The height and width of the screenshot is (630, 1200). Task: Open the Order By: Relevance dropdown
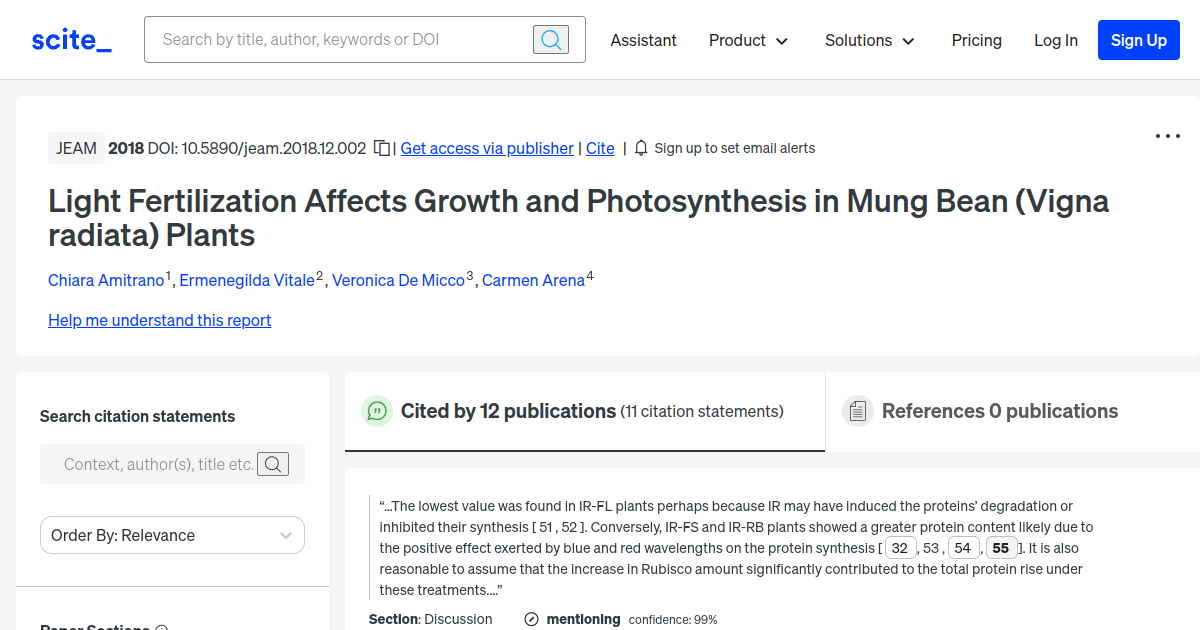coord(172,535)
